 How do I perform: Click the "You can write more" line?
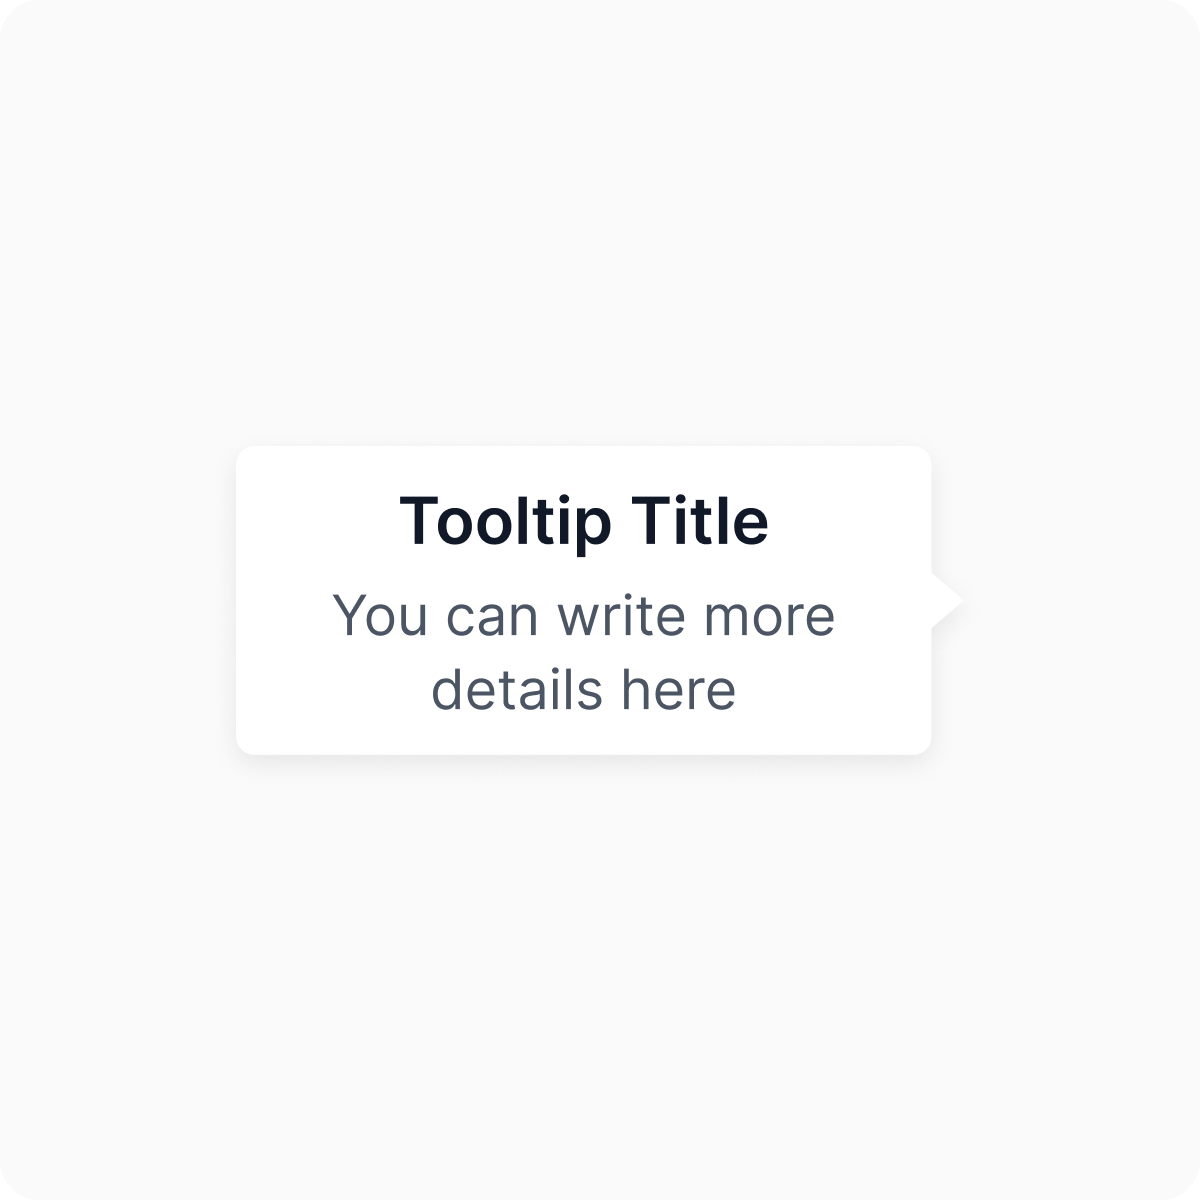[584, 615]
